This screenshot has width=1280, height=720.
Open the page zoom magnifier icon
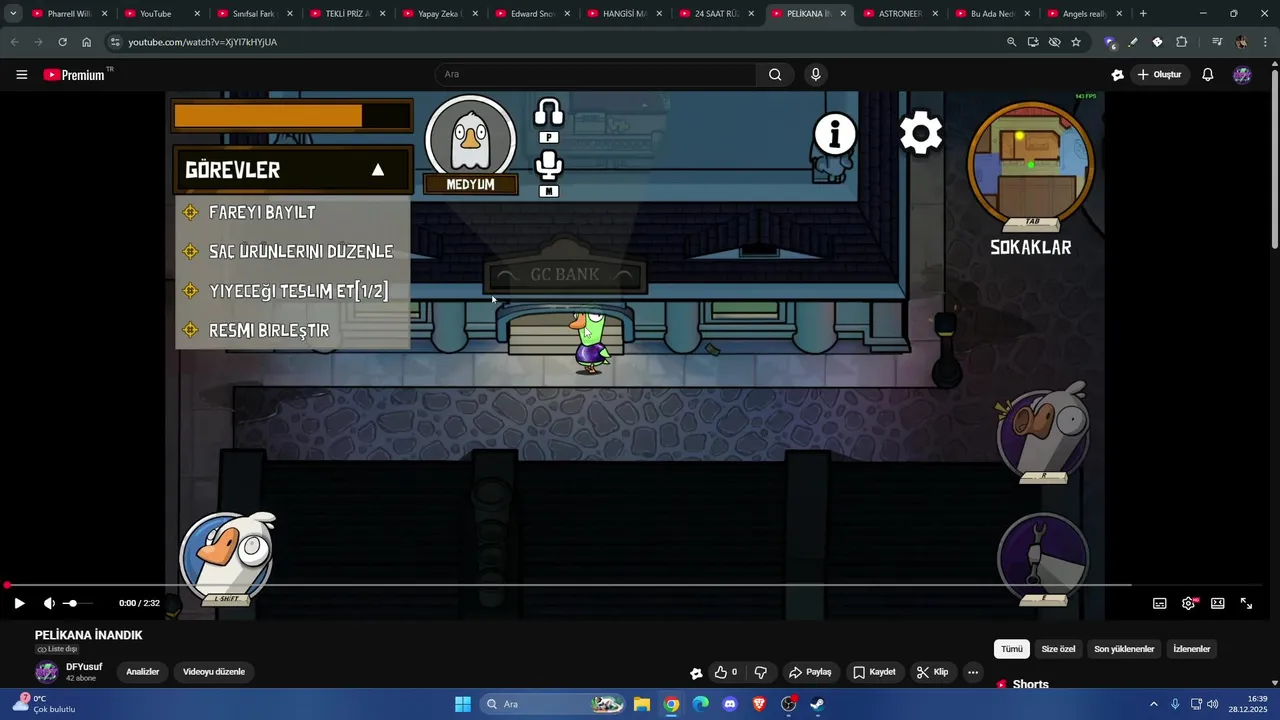click(x=1011, y=42)
